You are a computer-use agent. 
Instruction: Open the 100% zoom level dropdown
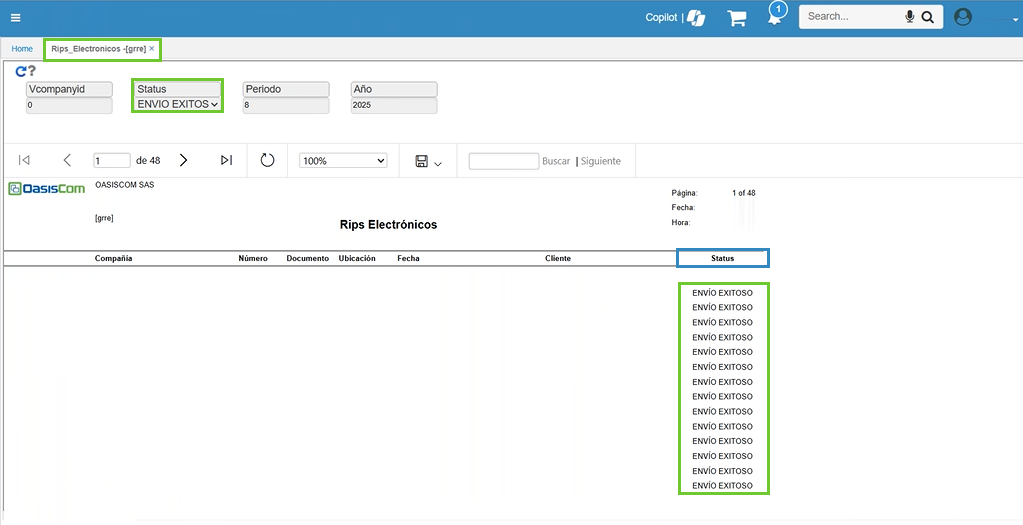tap(343, 161)
